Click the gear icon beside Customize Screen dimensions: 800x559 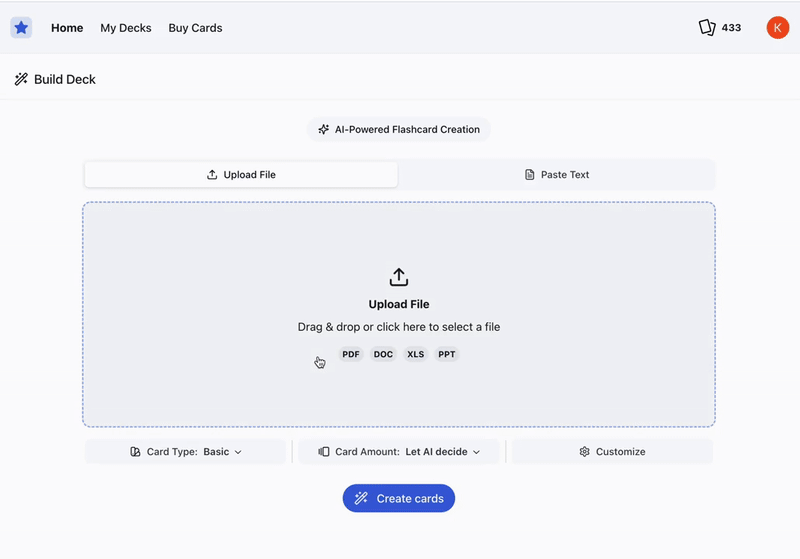(x=584, y=452)
